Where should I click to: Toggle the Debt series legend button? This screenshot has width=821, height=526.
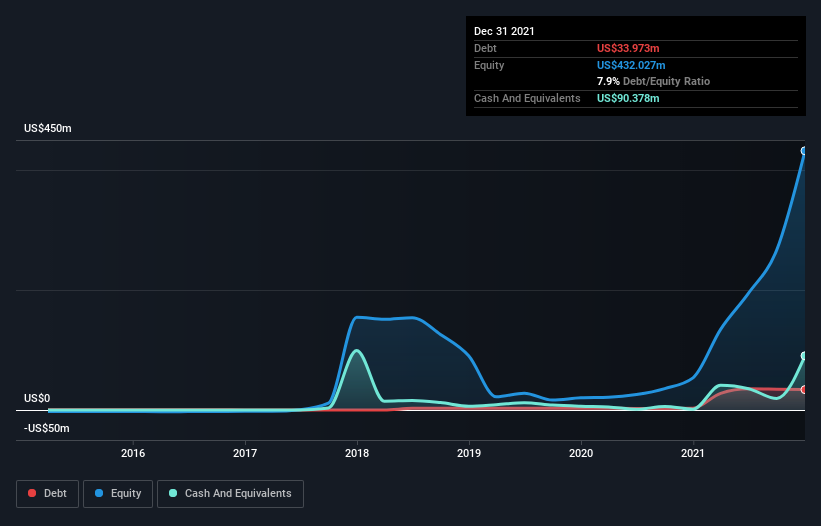click(48, 494)
